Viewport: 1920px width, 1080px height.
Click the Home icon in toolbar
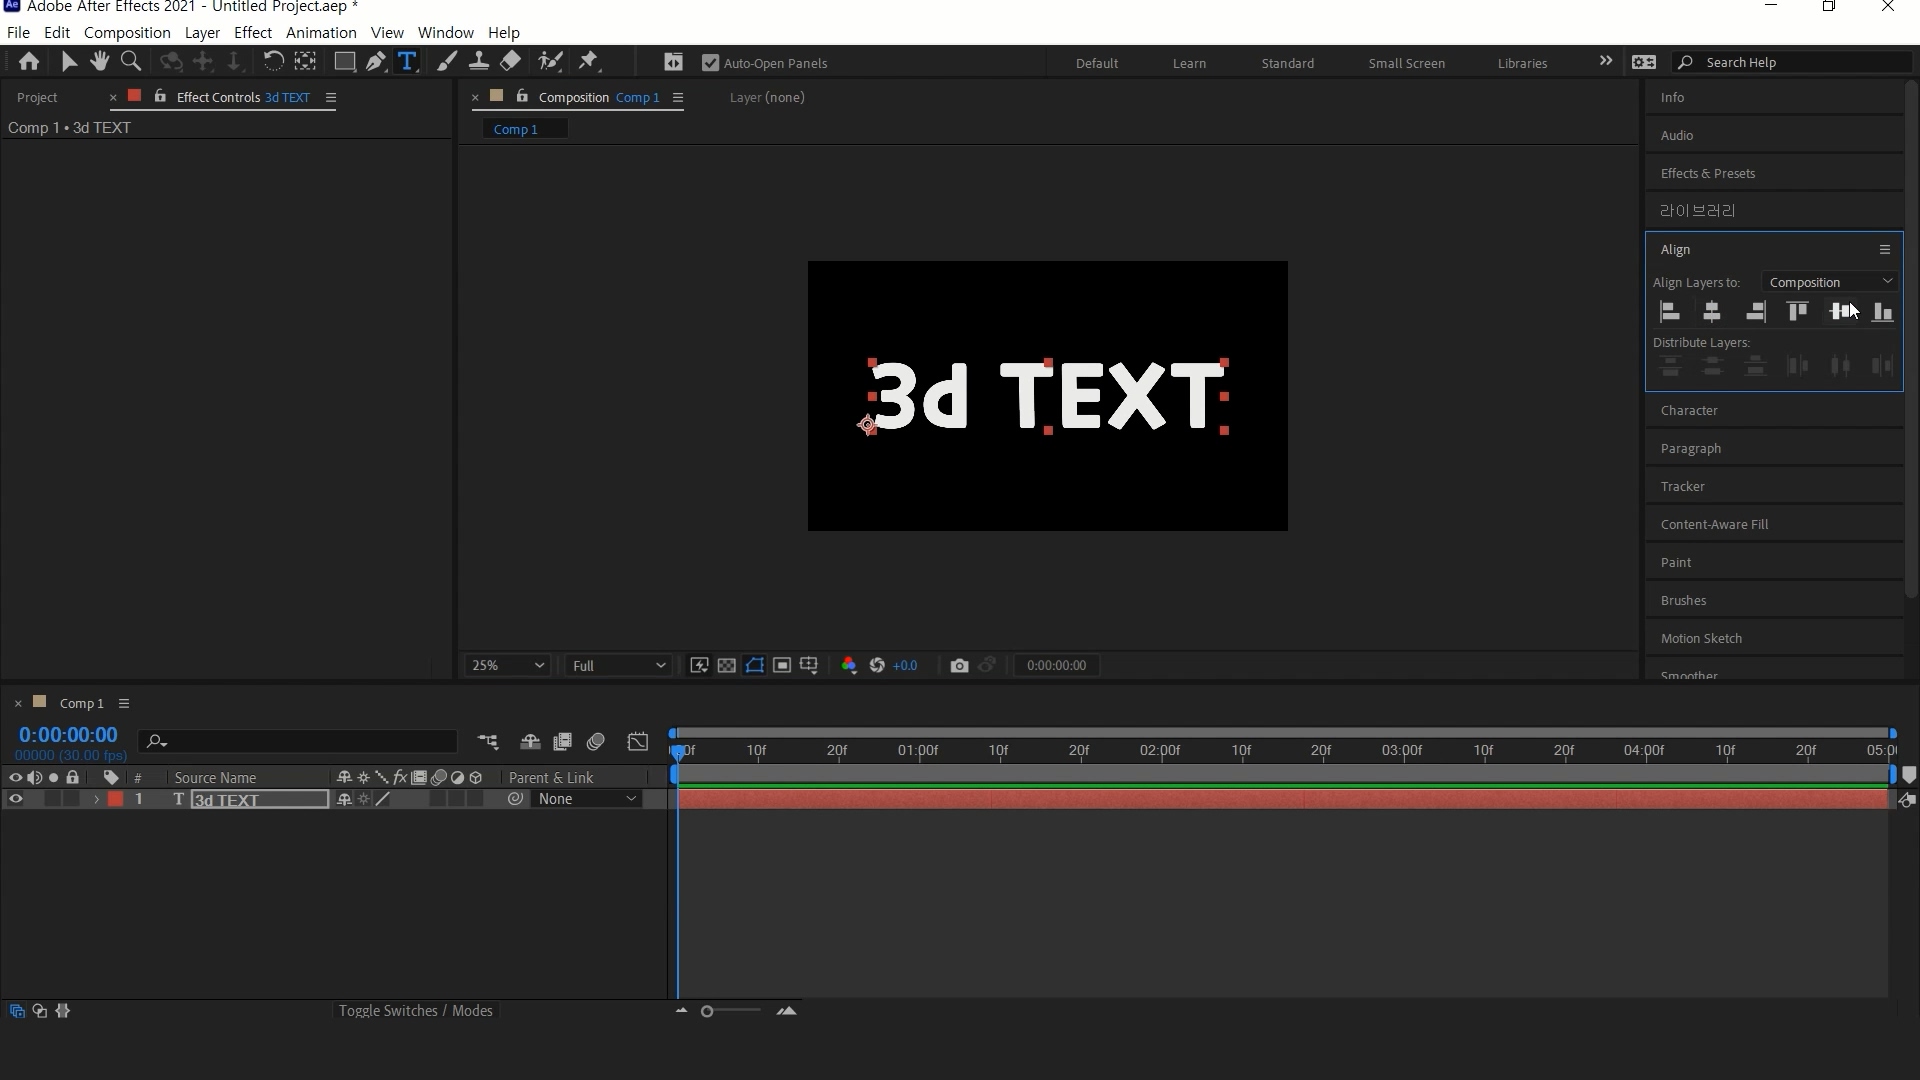29,62
